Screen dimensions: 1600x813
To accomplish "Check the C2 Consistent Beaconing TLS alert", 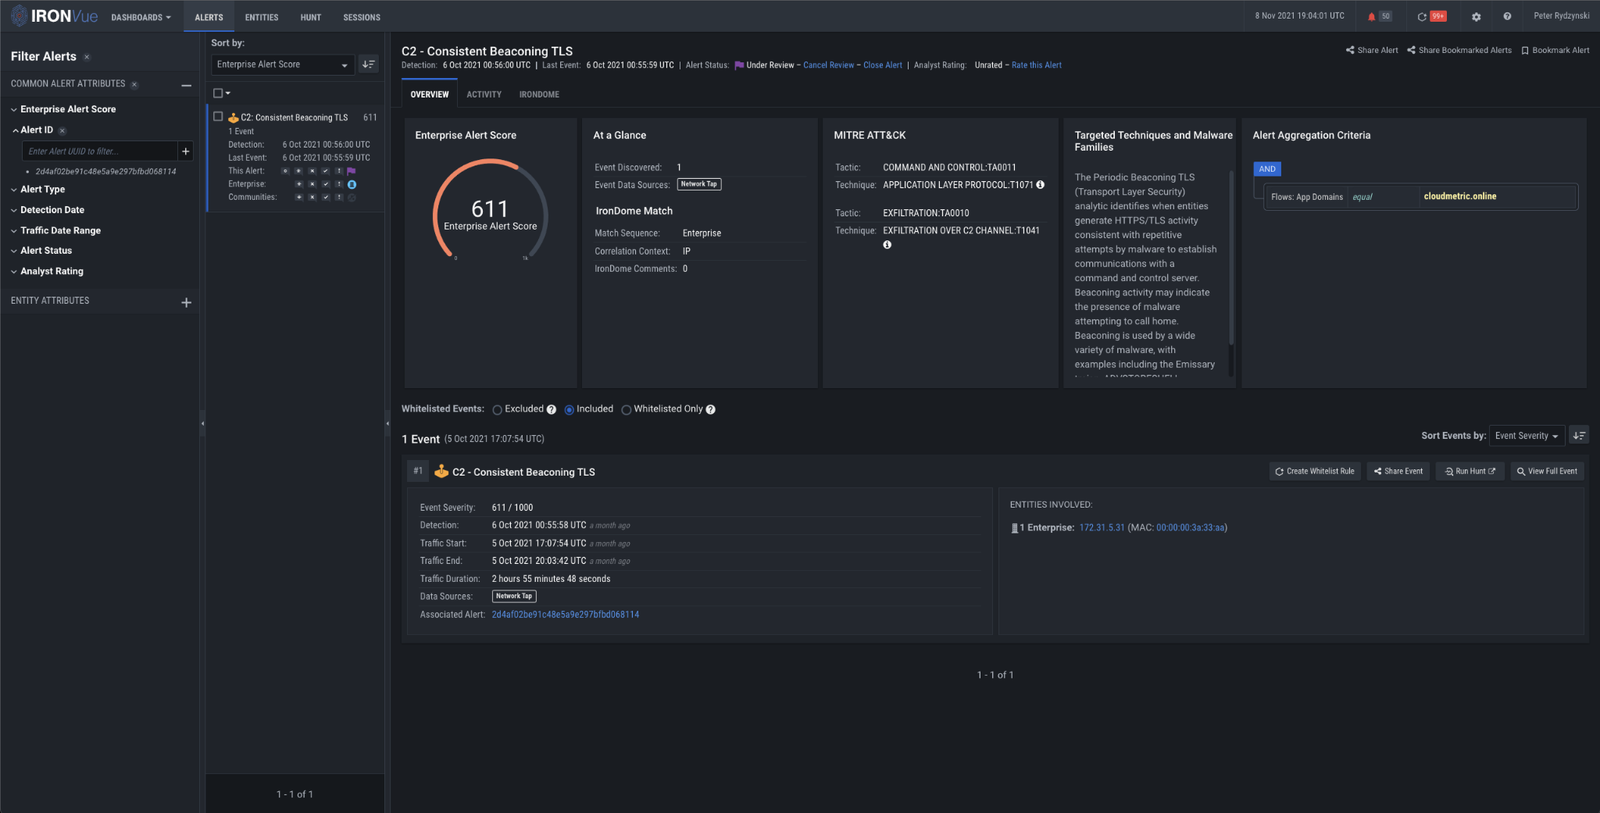I will click(x=218, y=117).
